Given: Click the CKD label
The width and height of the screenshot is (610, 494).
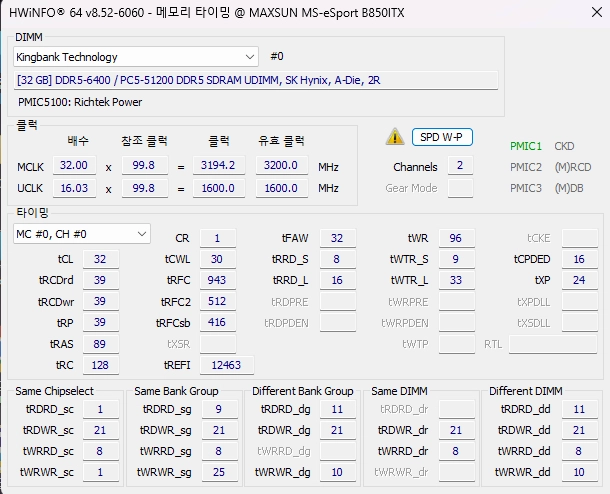Looking at the screenshot, I should pyautogui.click(x=564, y=146).
